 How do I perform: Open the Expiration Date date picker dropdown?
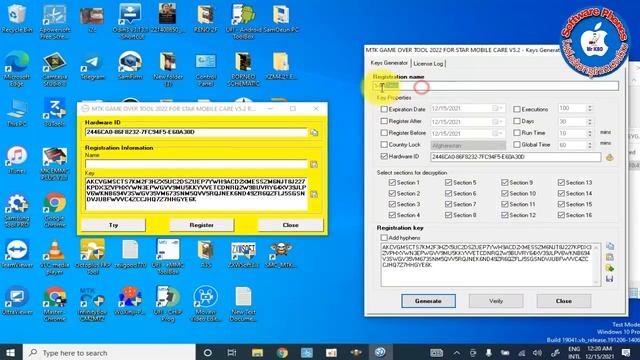point(498,109)
